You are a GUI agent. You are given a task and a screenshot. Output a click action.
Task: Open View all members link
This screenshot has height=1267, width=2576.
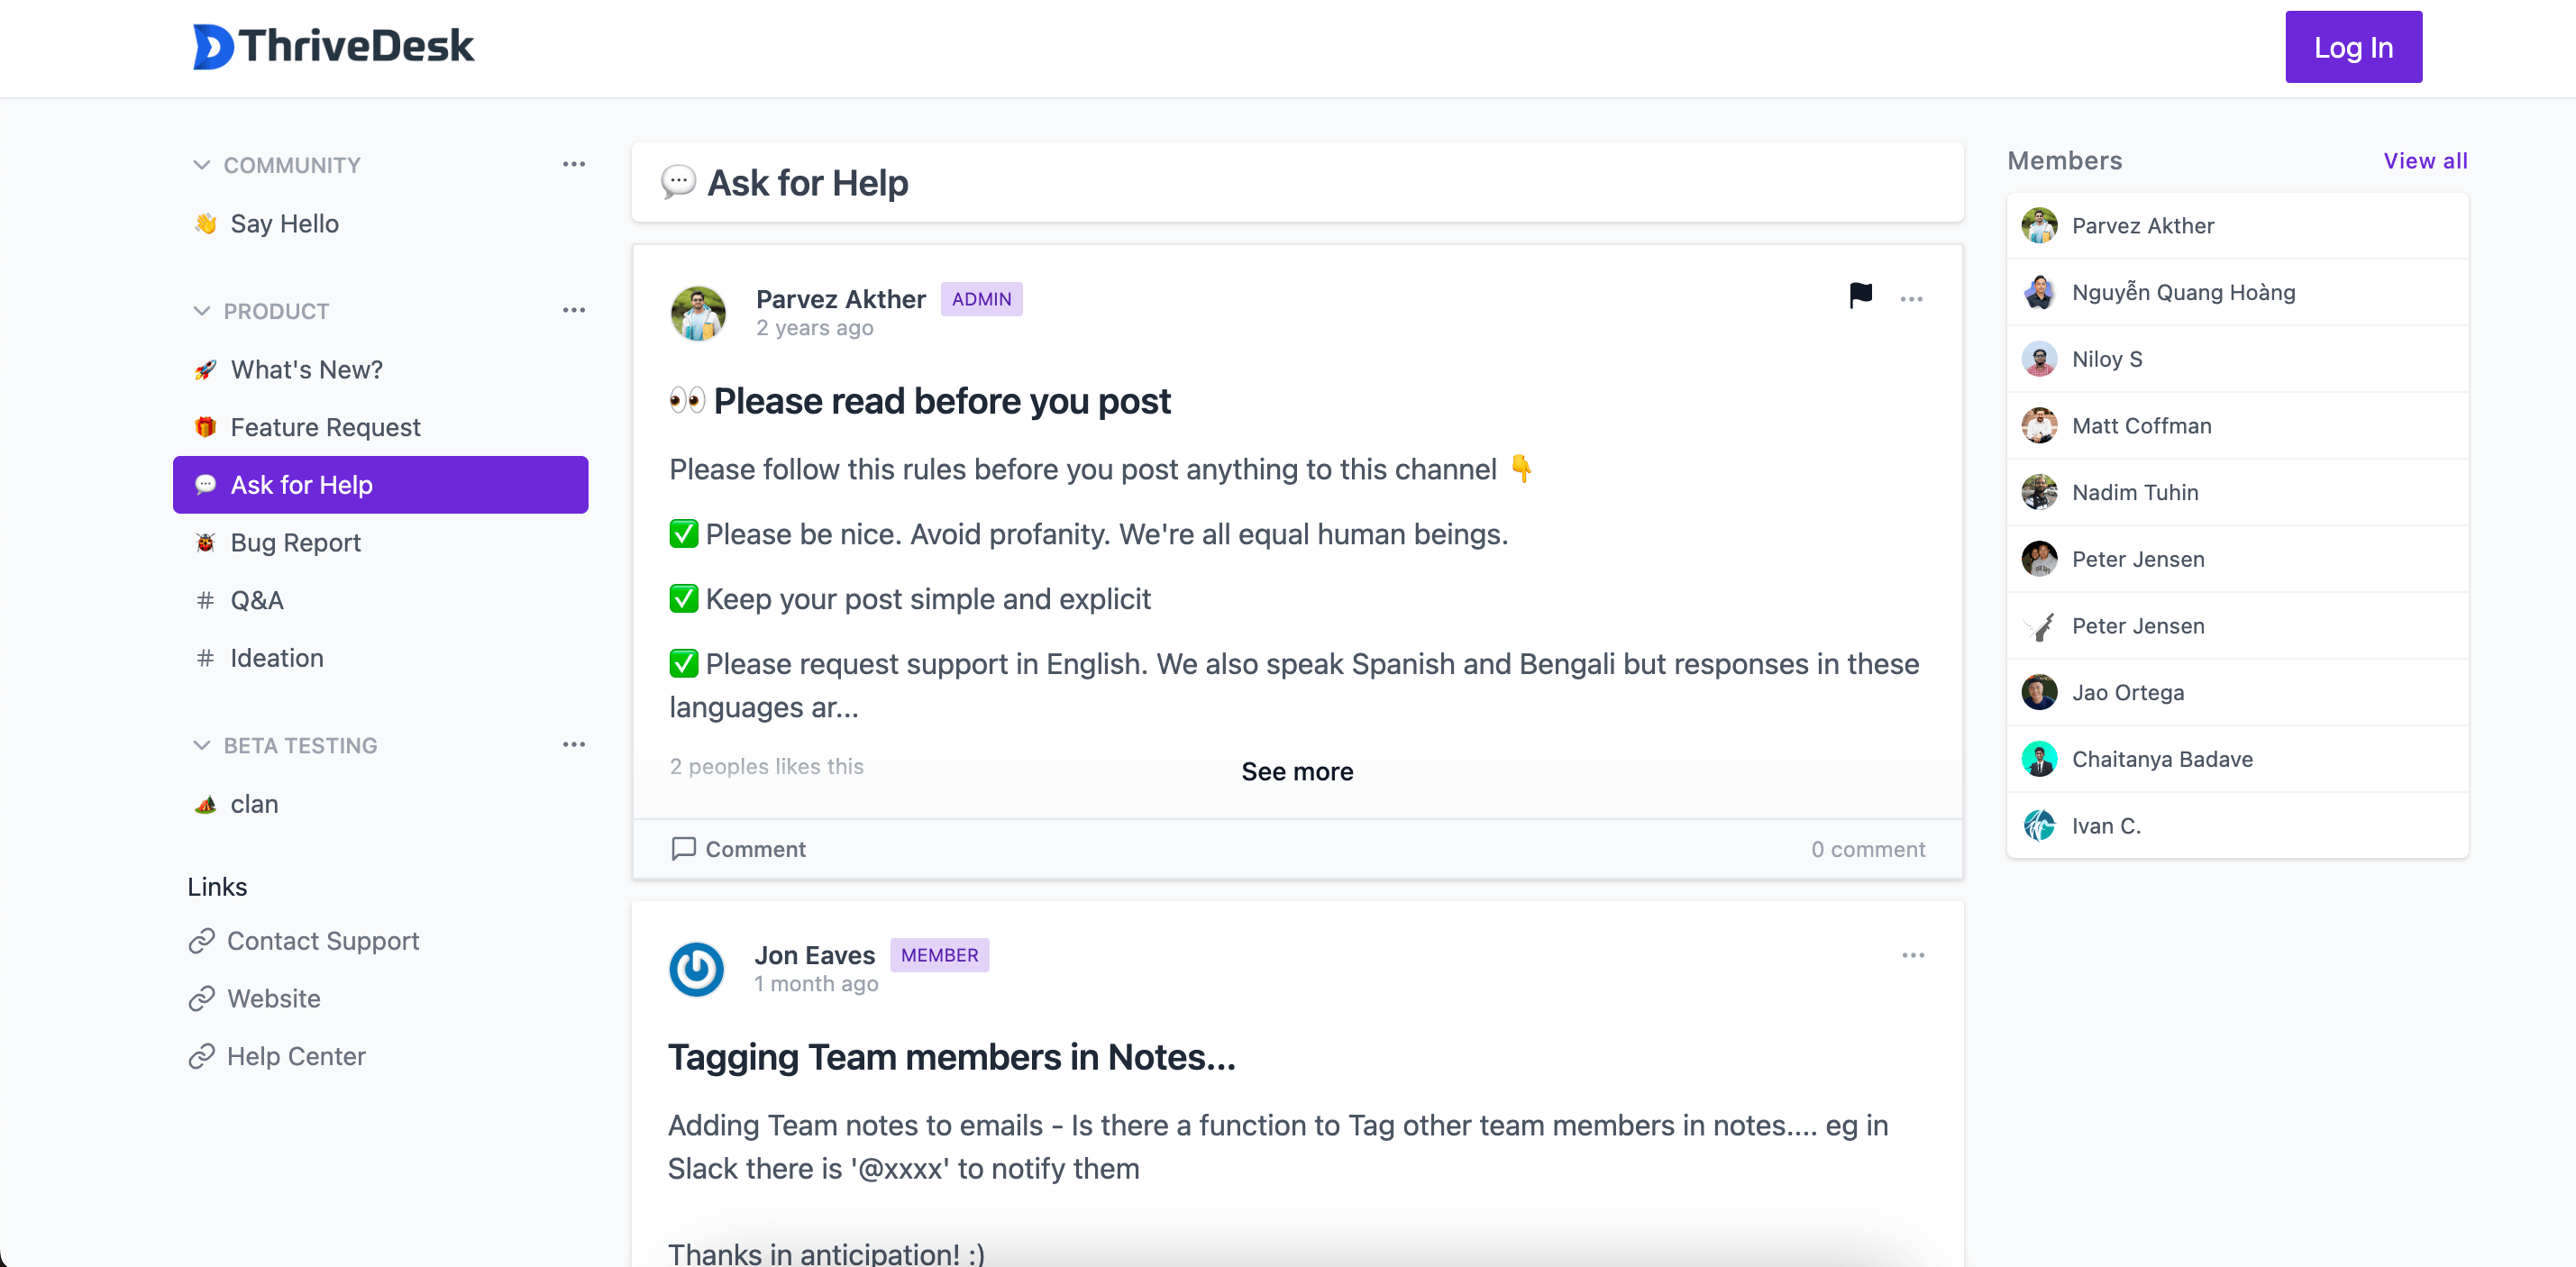click(2425, 160)
